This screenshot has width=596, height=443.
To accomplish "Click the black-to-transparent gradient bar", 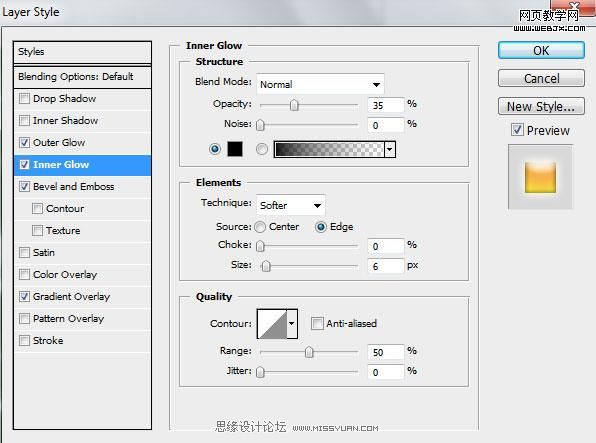I will [x=329, y=149].
